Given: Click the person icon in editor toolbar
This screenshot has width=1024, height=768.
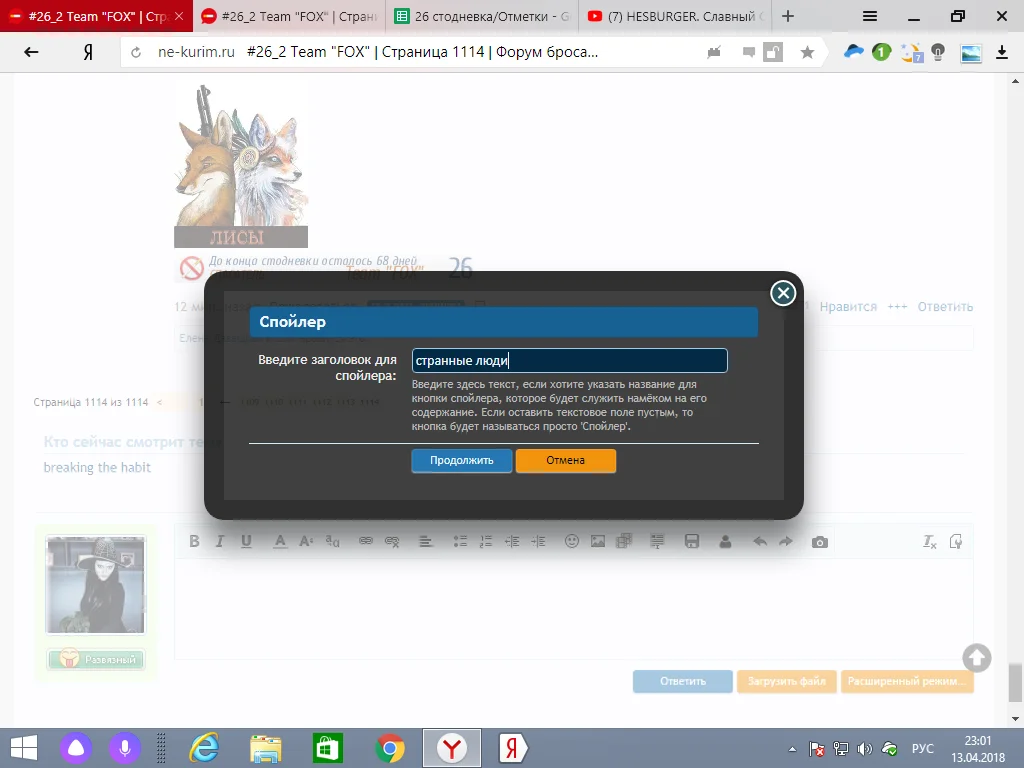Looking at the screenshot, I should pos(725,541).
